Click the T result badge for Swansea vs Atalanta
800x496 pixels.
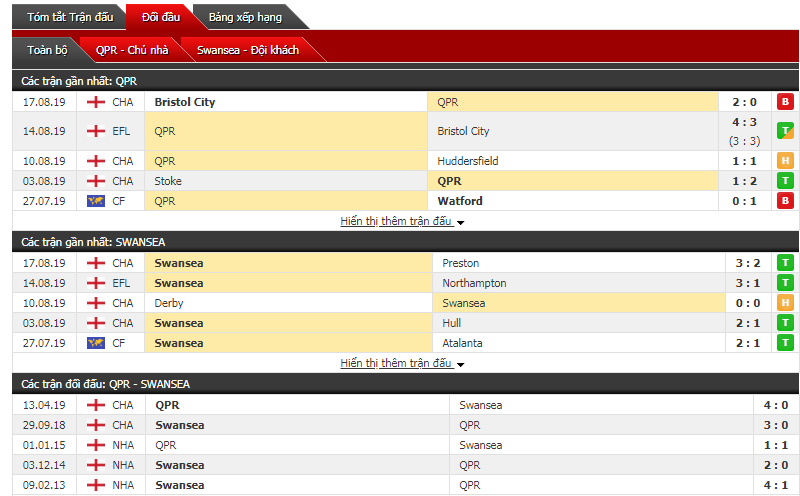point(785,342)
